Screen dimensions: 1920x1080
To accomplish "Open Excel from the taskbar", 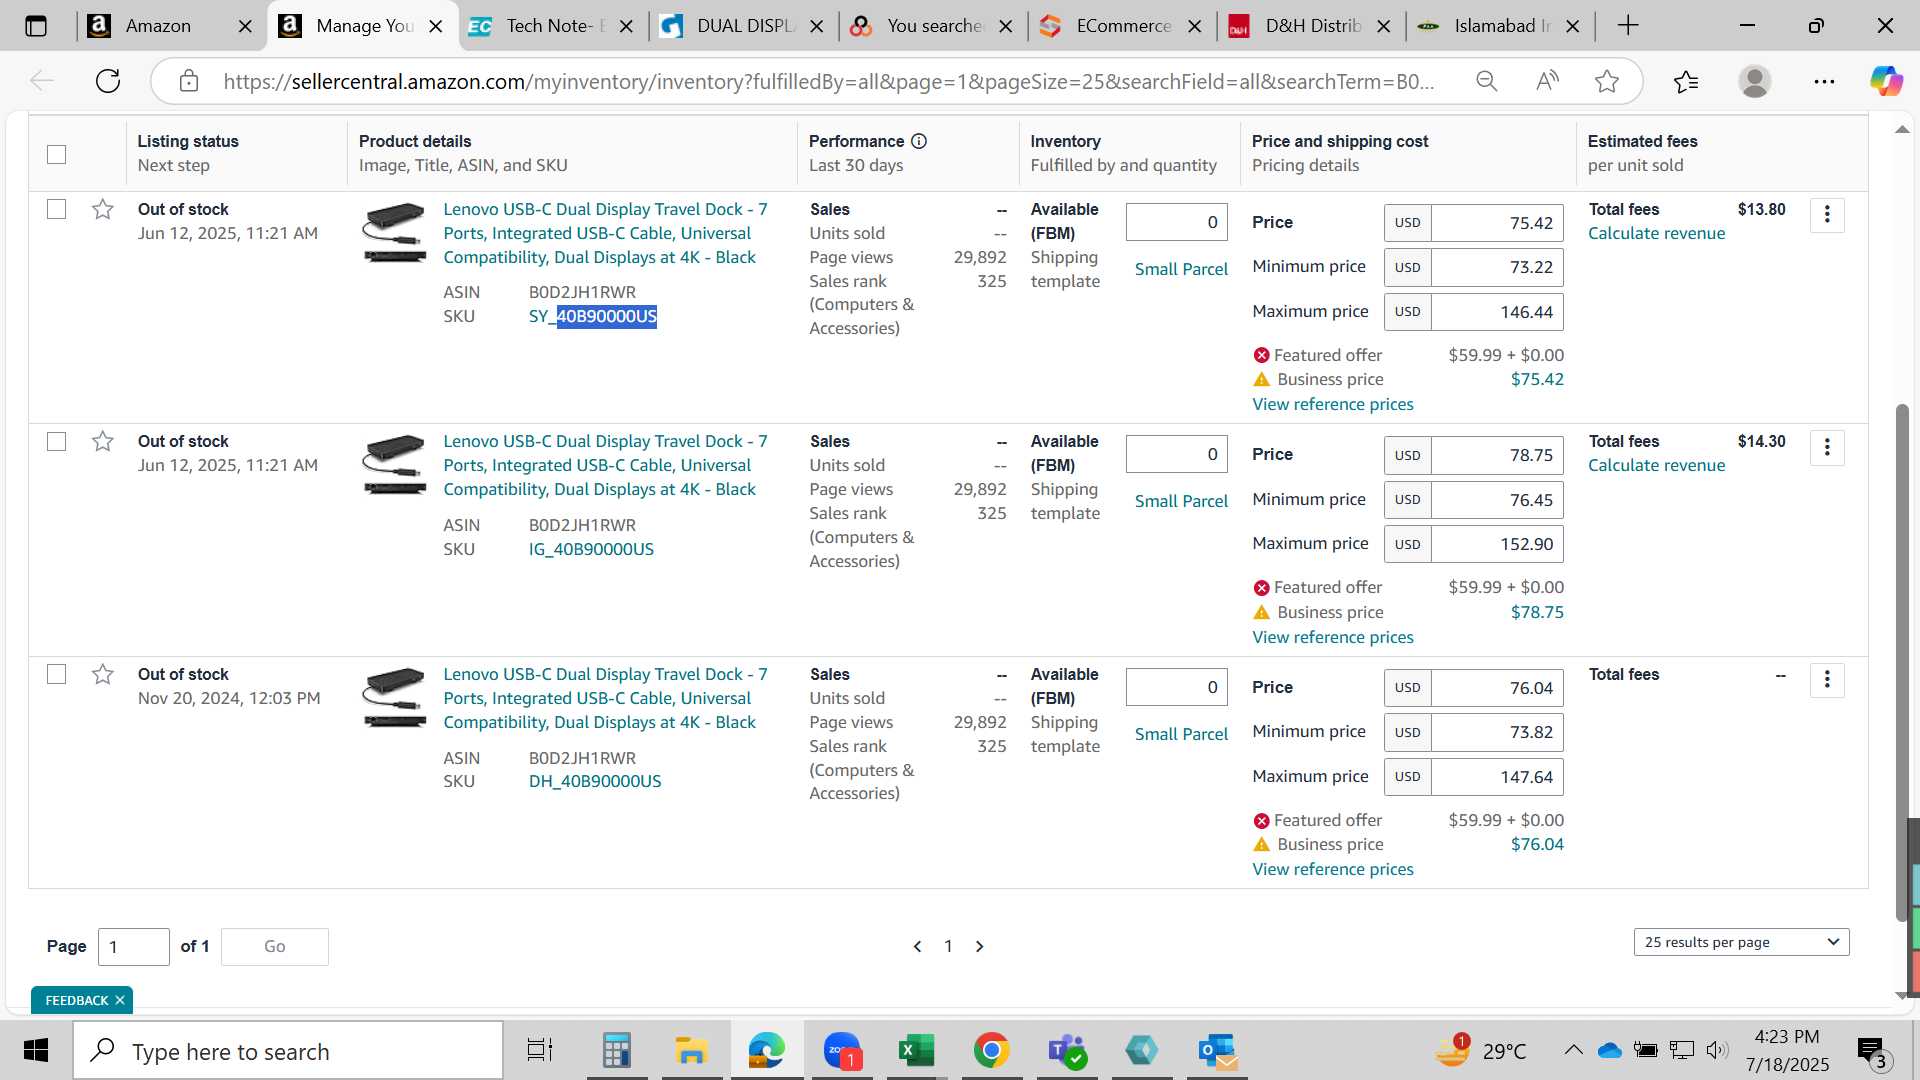I will pos(916,1051).
